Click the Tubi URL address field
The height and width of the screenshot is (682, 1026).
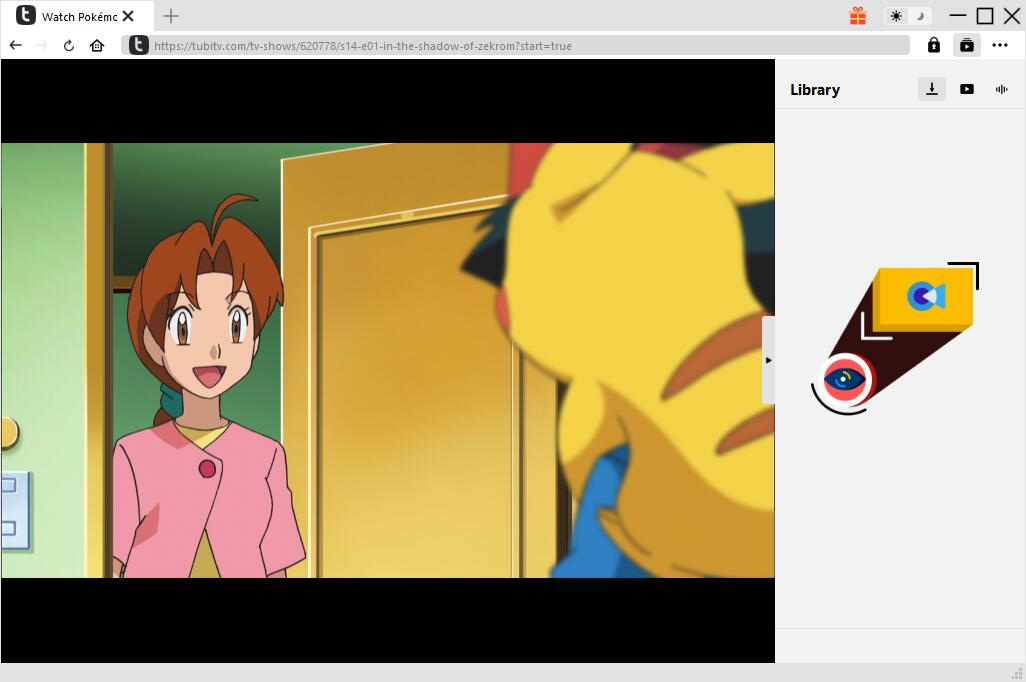click(x=520, y=45)
